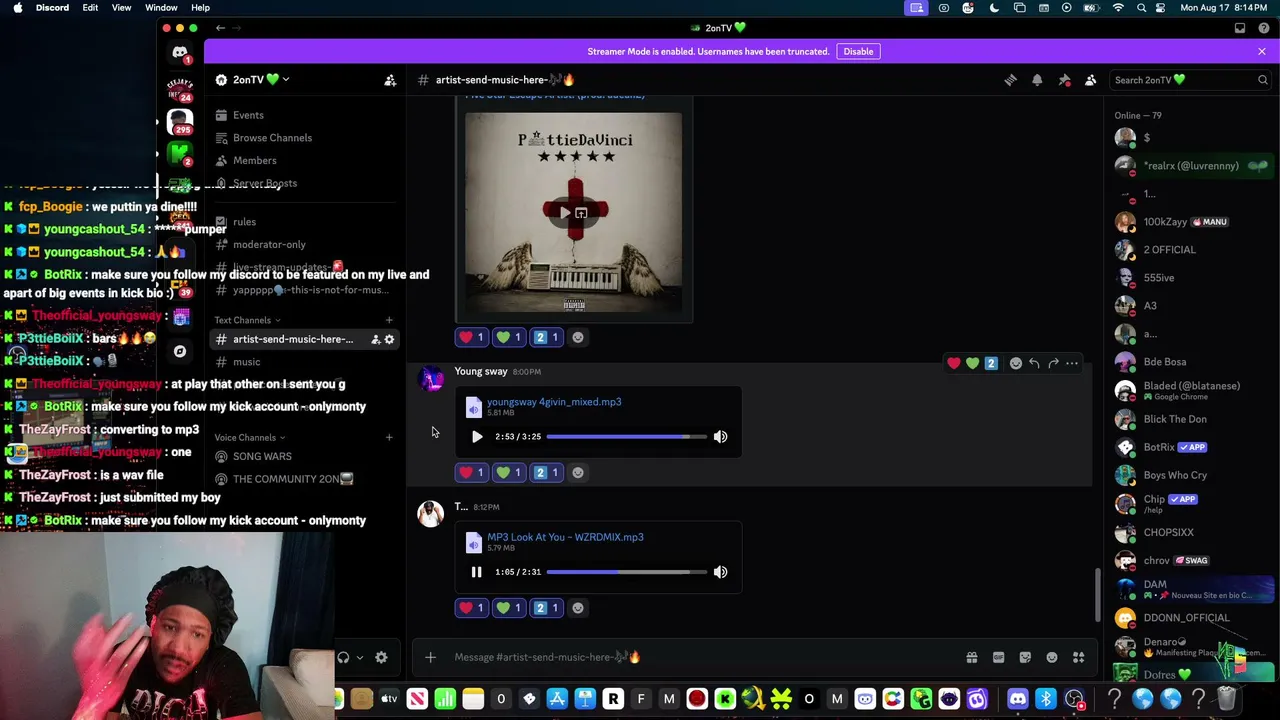The width and height of the screenshot is (1280, 720).
Task: Open Browse Channels
Action: (x=272, y=138)
